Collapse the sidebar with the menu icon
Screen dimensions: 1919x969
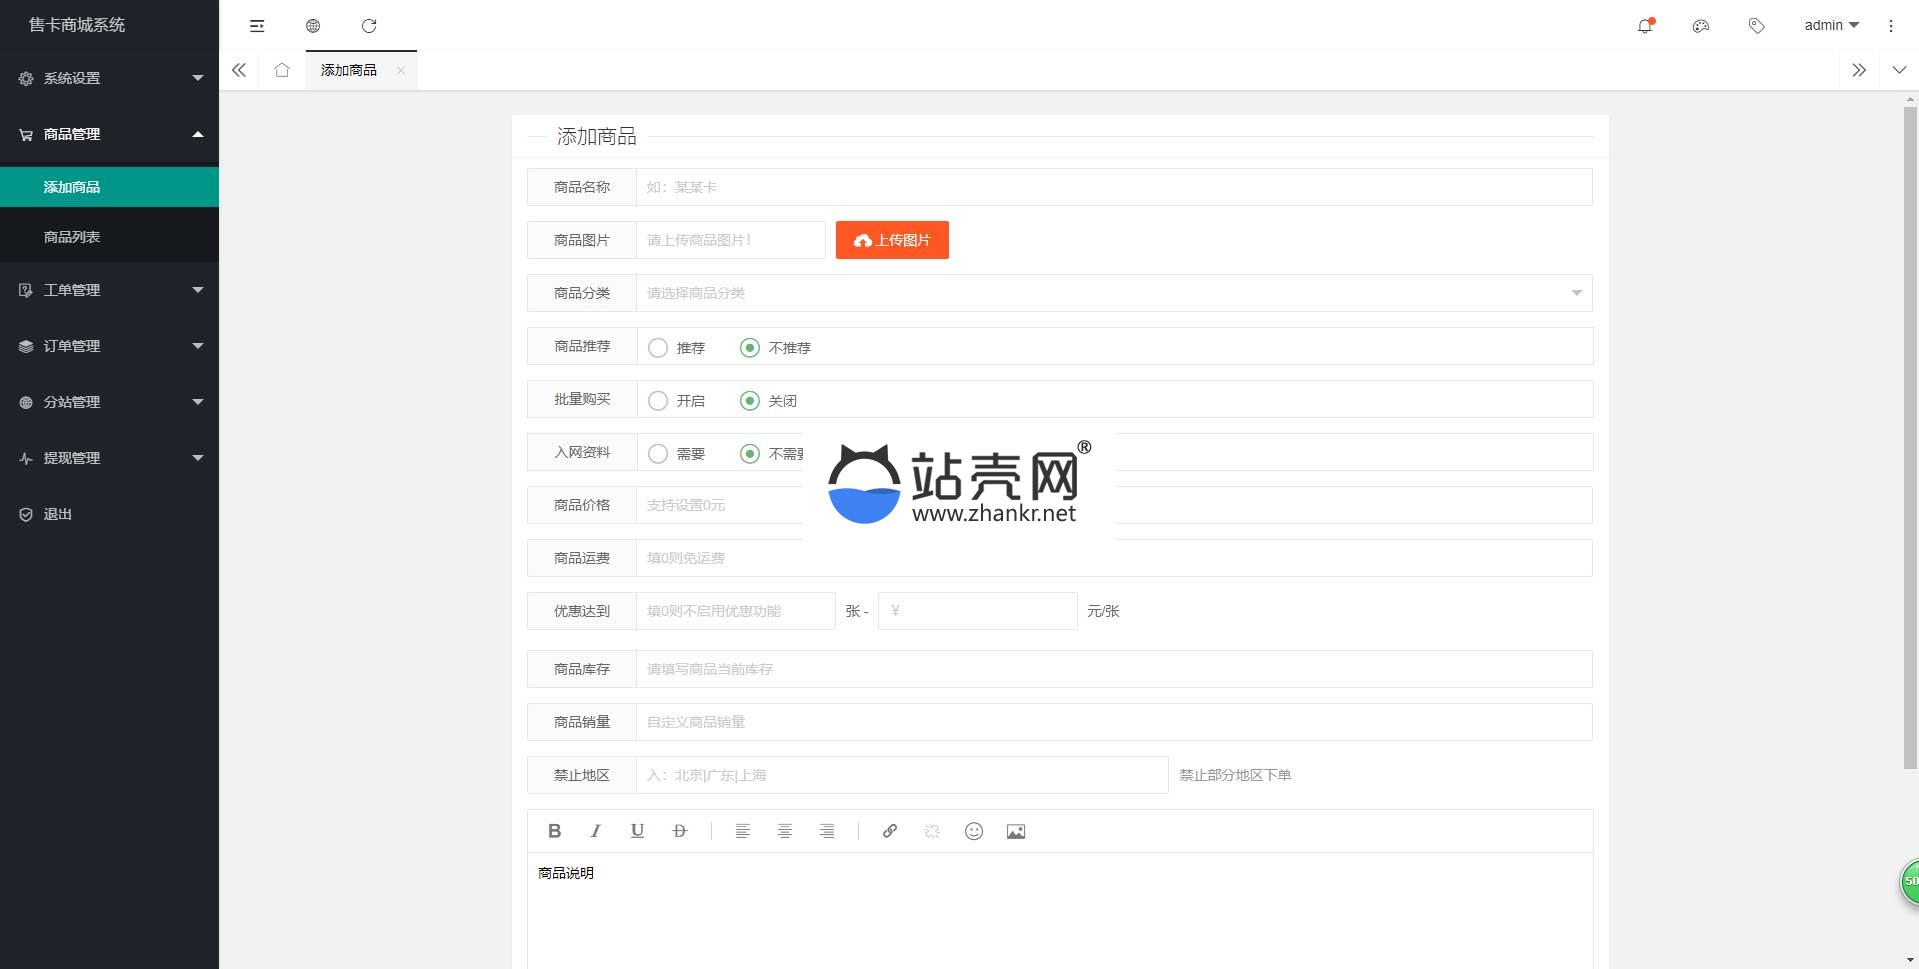tap(257, 26)
